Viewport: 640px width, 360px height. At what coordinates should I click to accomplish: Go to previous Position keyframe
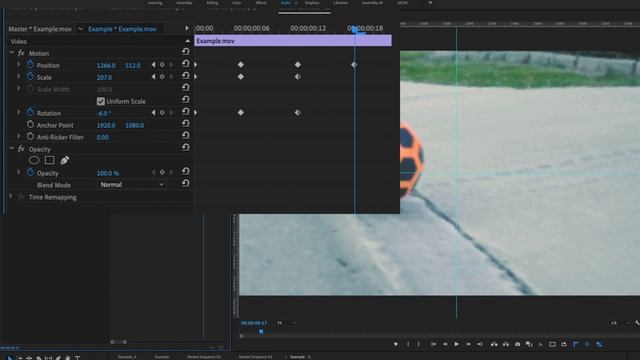click(x=153, y=65)
